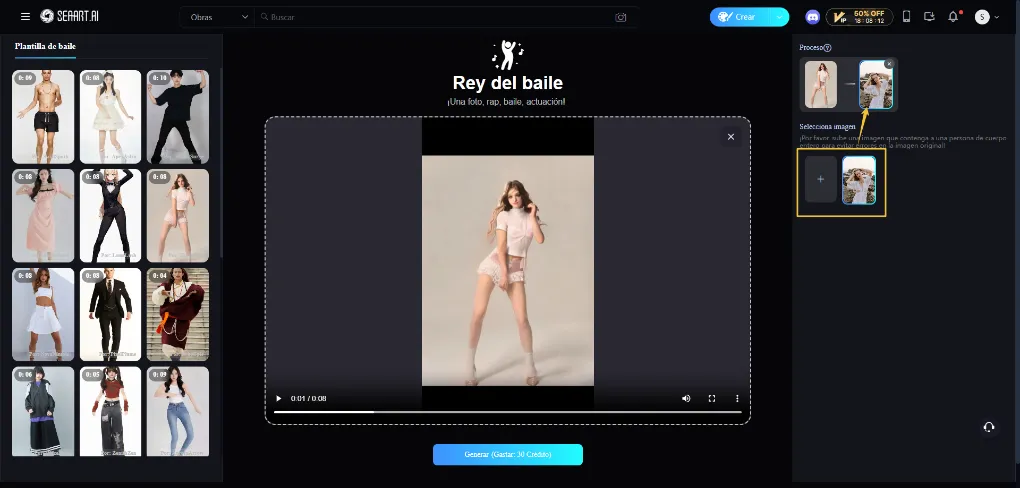Screen dimensions: 1020x488
Task: Click the Generar button
Action: pyautogui.click(x=507, y=454)
